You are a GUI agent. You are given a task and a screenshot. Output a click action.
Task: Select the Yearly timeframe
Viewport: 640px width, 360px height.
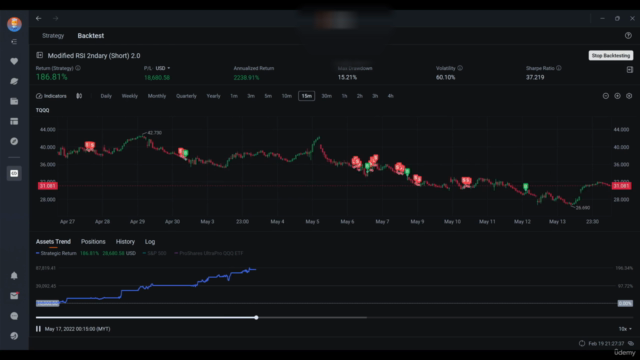pos(213,96)
